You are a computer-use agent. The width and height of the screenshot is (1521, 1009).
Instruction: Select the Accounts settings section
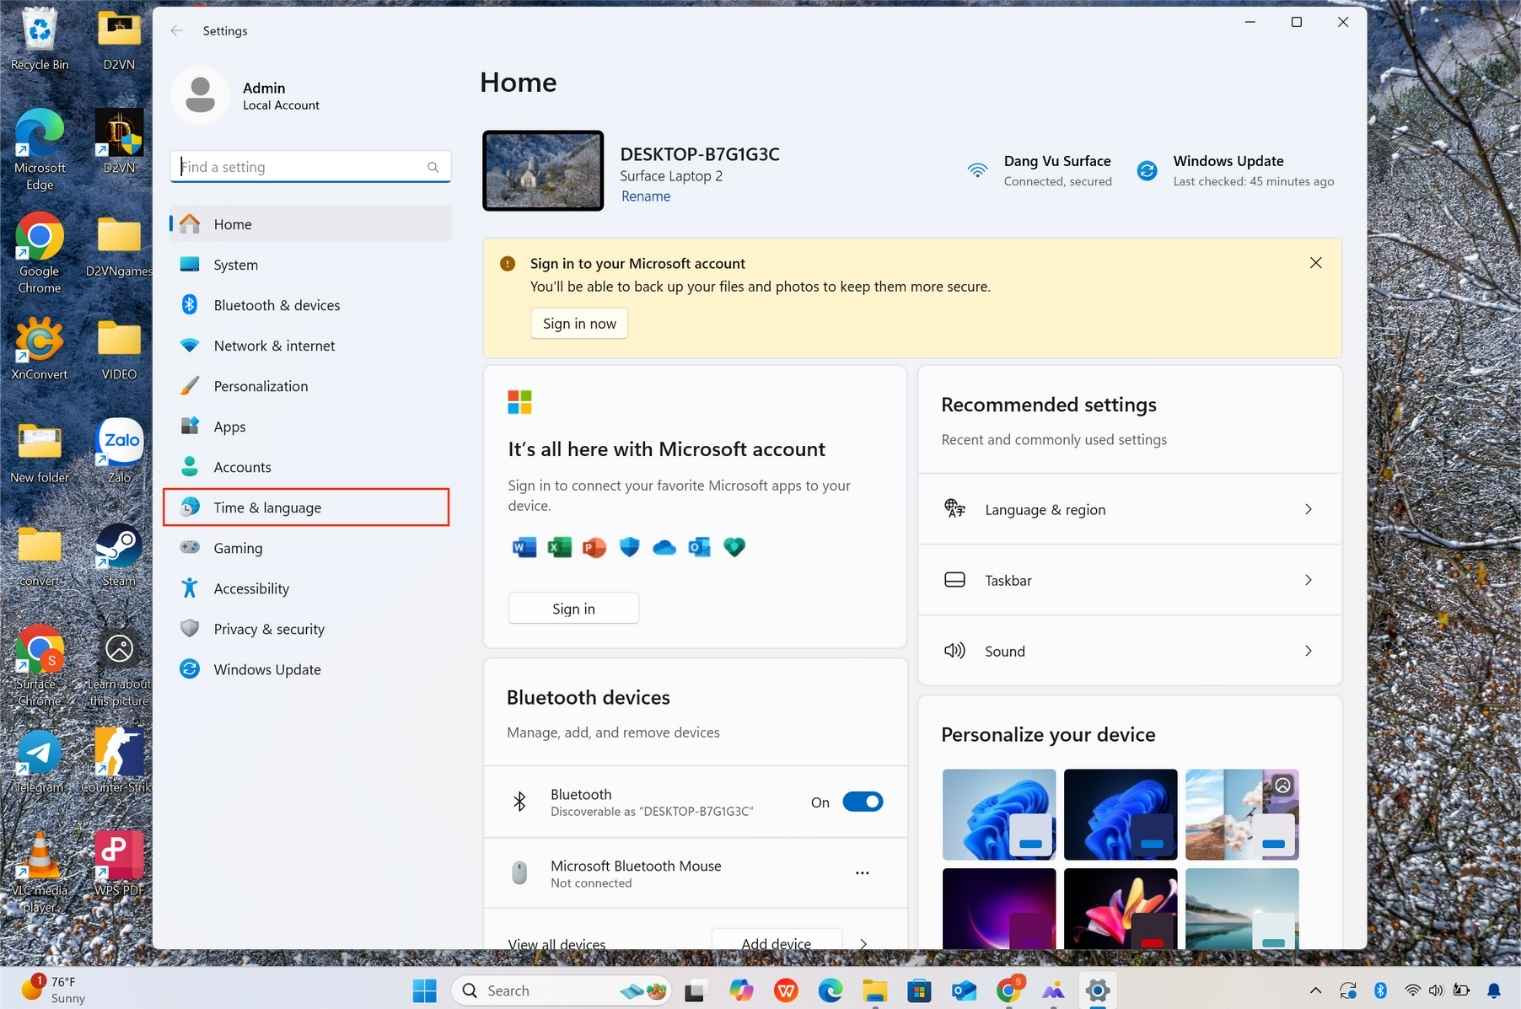(x=242, y=466)
